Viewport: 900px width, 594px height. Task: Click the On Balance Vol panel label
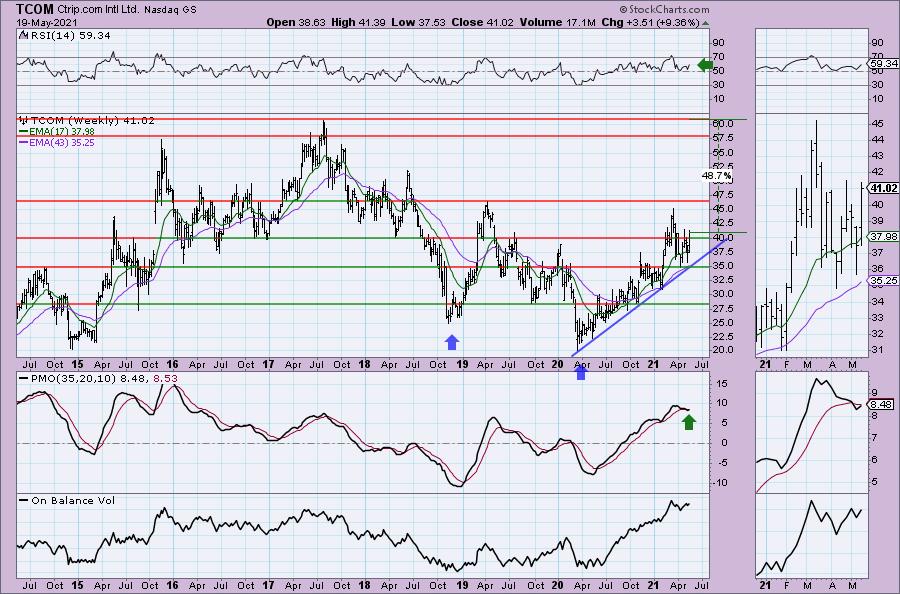tap(73, 500)
